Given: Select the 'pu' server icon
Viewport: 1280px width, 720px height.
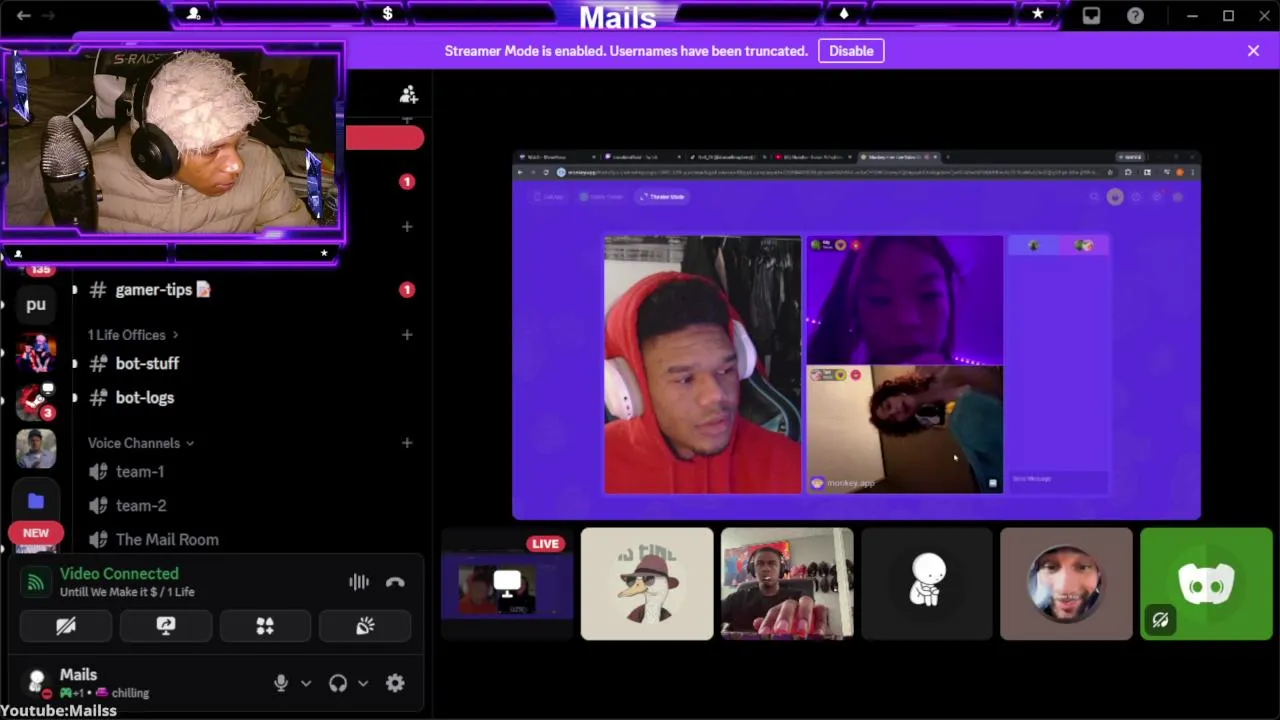Looking at the screenshot, I should coord(36,304).
